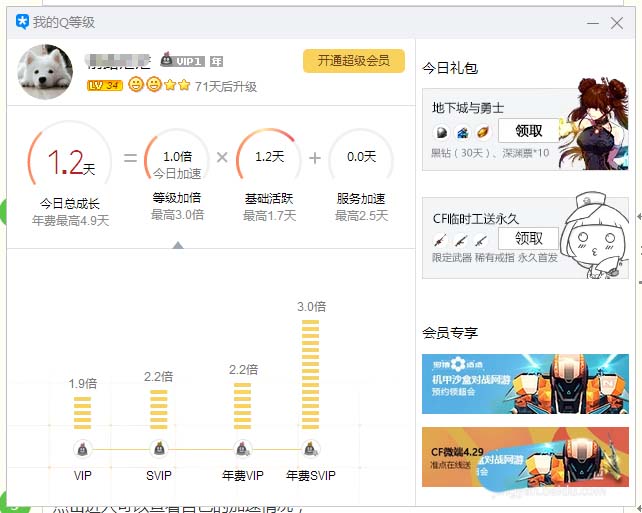This screenshot has height=513, width=642.
Task: Click the 地下城与勇士 title
Action: [468, 108]
